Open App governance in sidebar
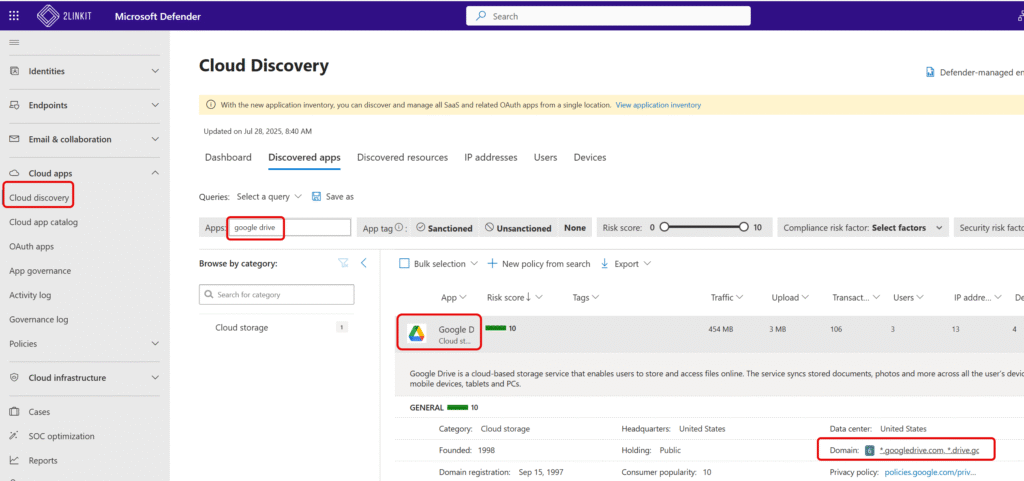Image resolution: width=1024 pixels, height=481 pixels. [x=40, y=271]
